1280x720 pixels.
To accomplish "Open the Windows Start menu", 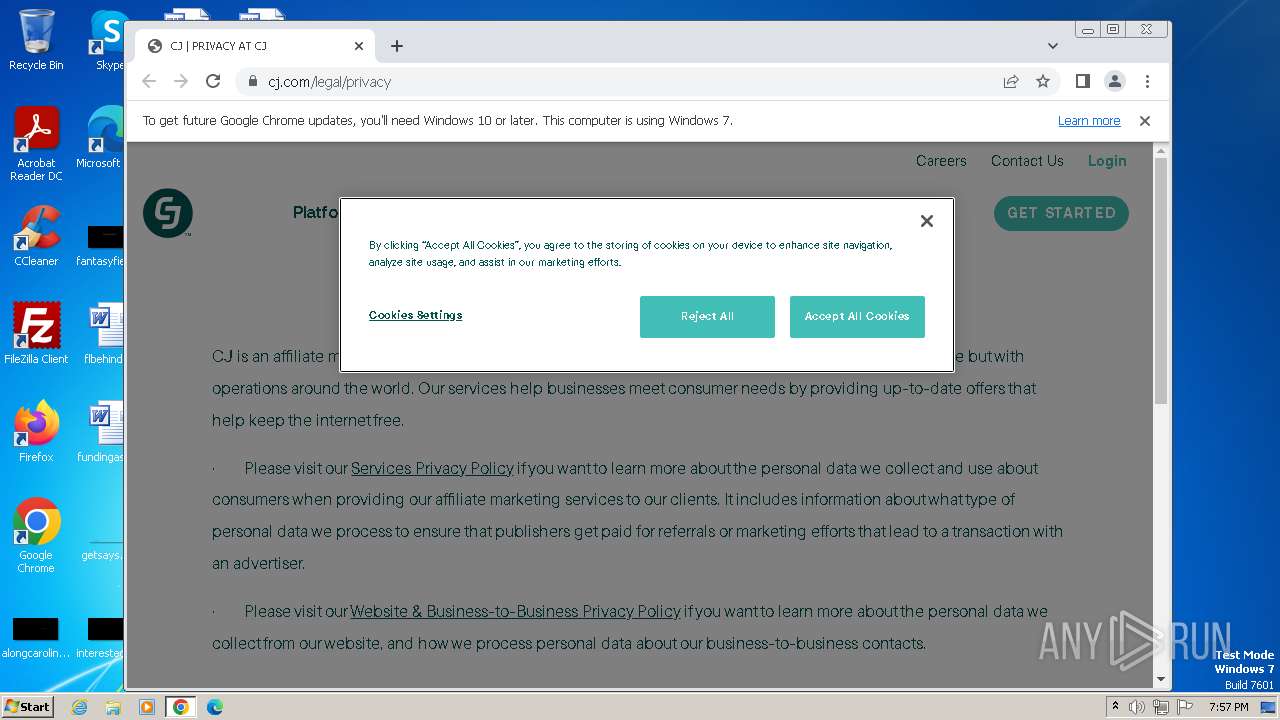I will (27, 707).
